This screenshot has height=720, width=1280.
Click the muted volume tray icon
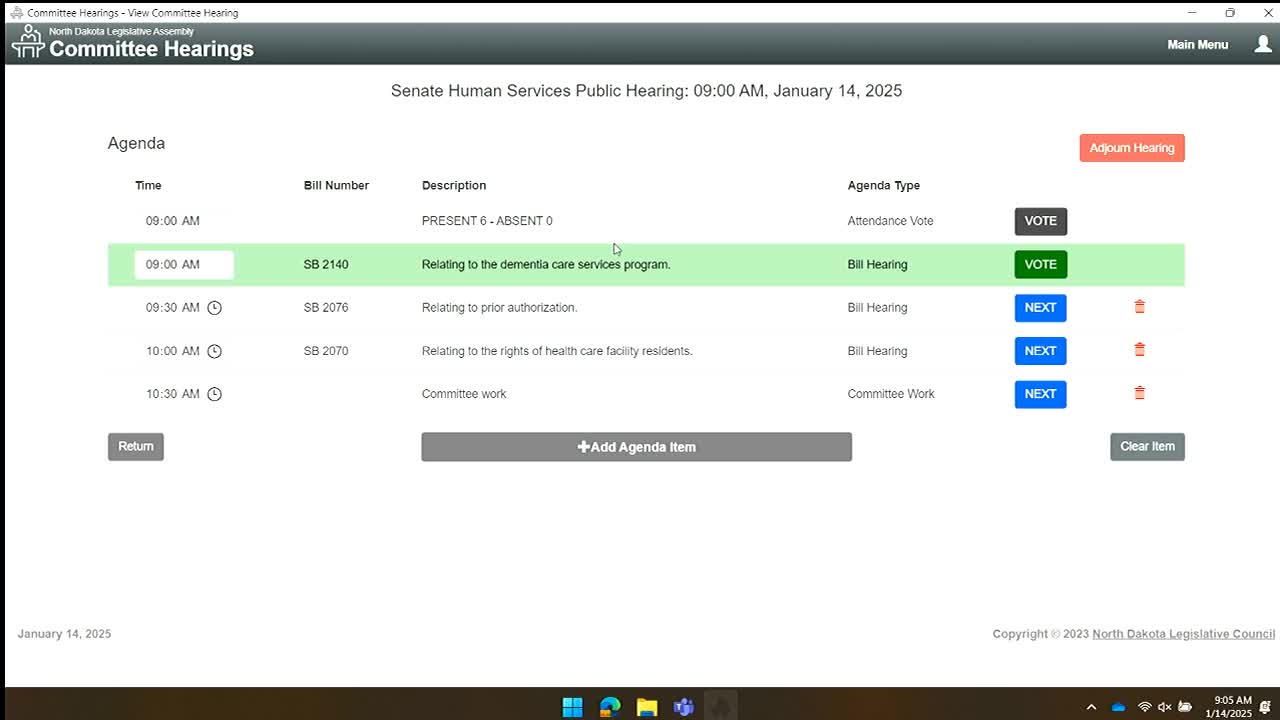[1164, 707]
